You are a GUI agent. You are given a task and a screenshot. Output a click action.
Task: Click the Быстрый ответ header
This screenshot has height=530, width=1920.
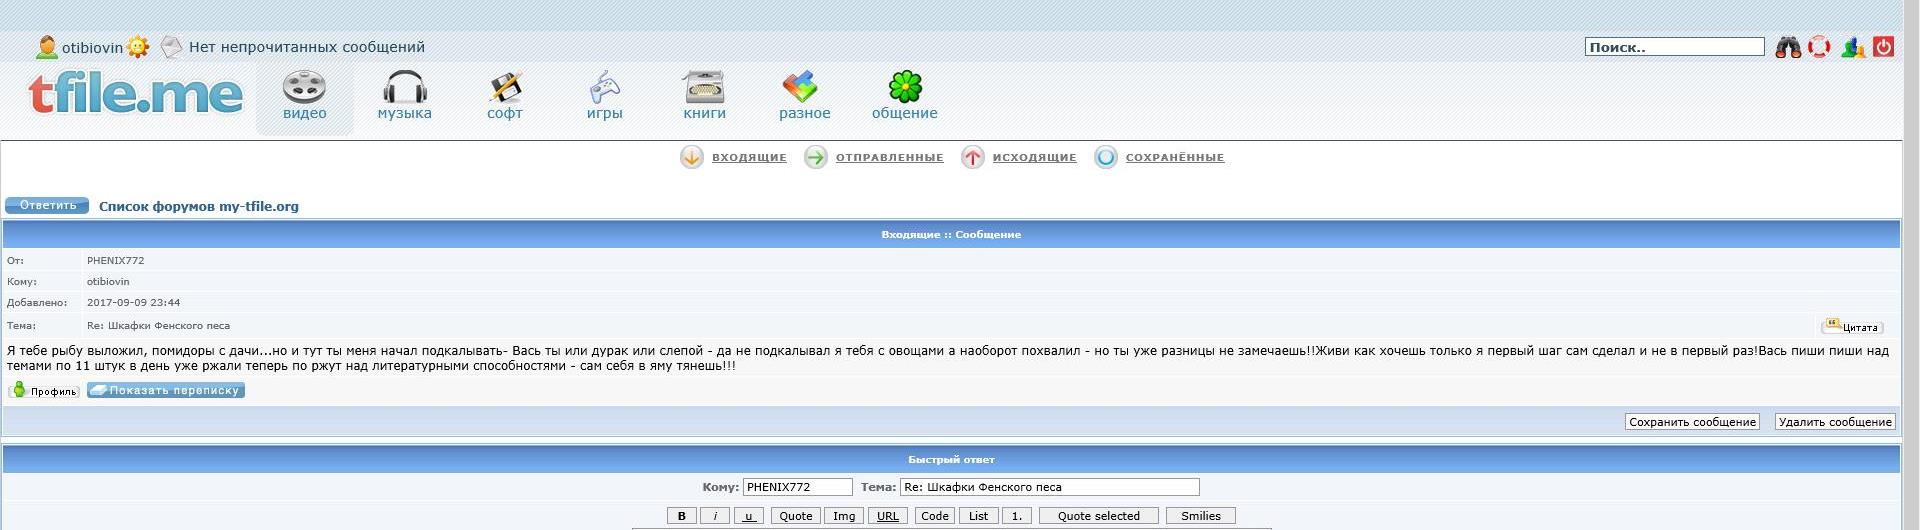pyautogui.click(x=951, y=459)
